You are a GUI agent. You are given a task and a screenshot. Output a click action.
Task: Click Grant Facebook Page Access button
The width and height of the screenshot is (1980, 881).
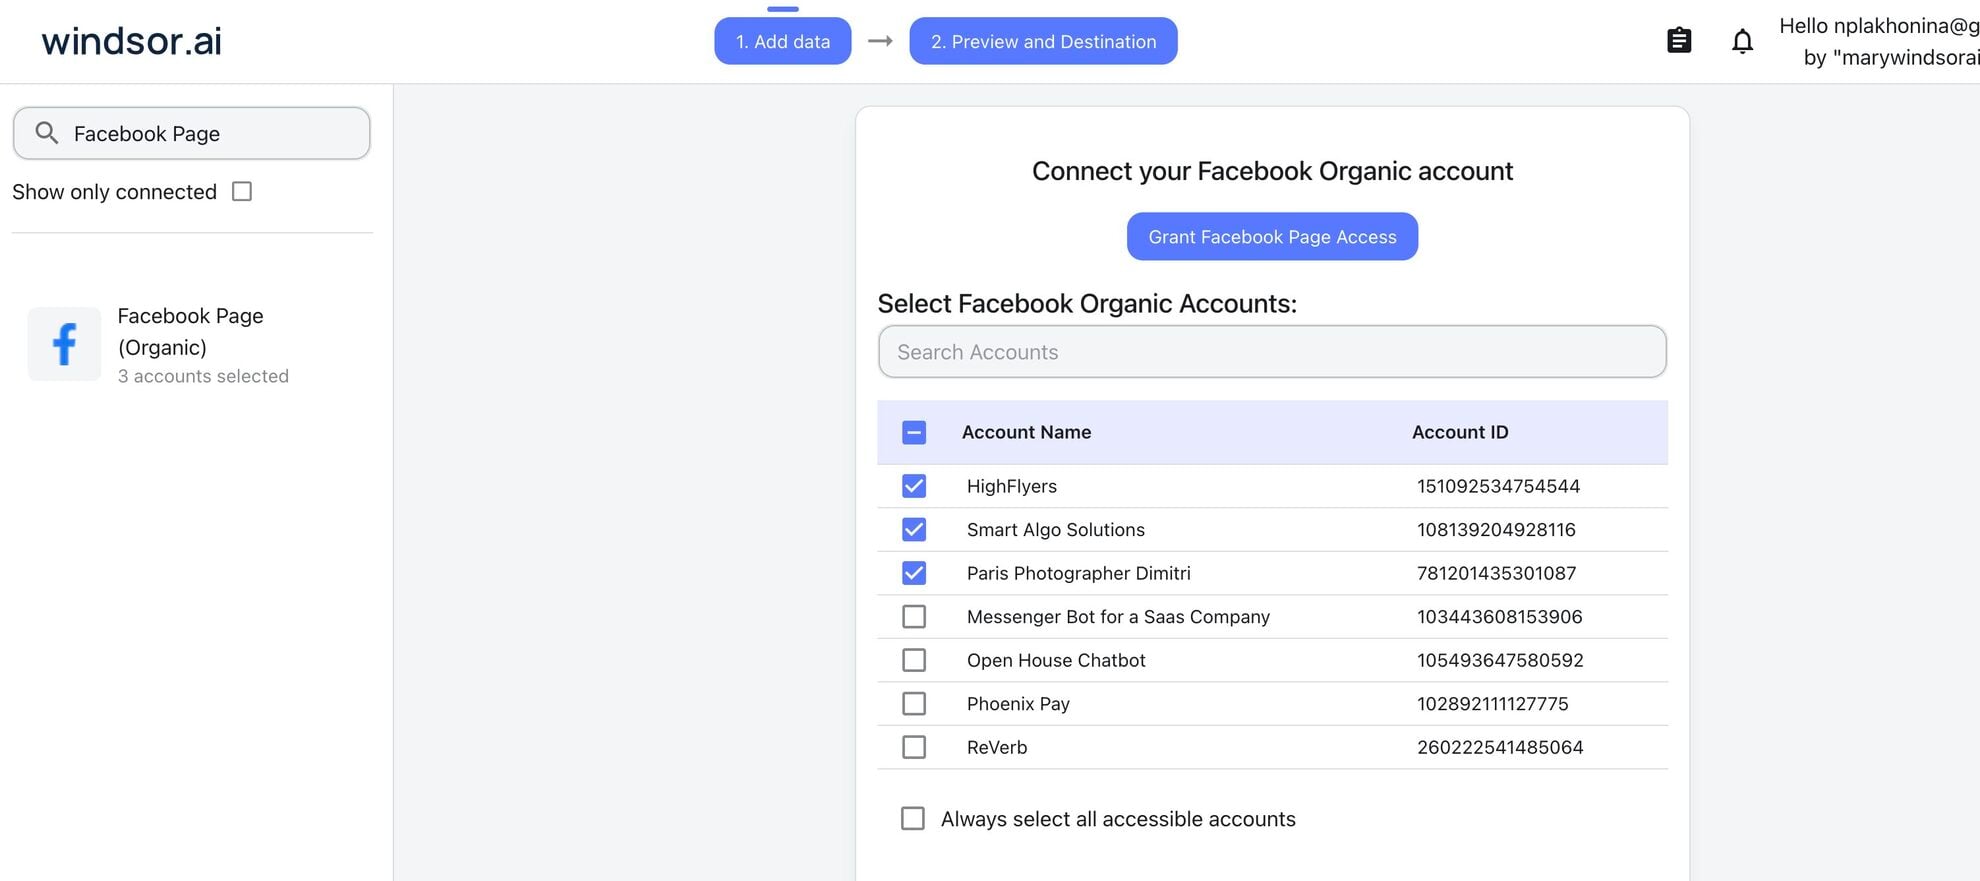(1272, 236)
